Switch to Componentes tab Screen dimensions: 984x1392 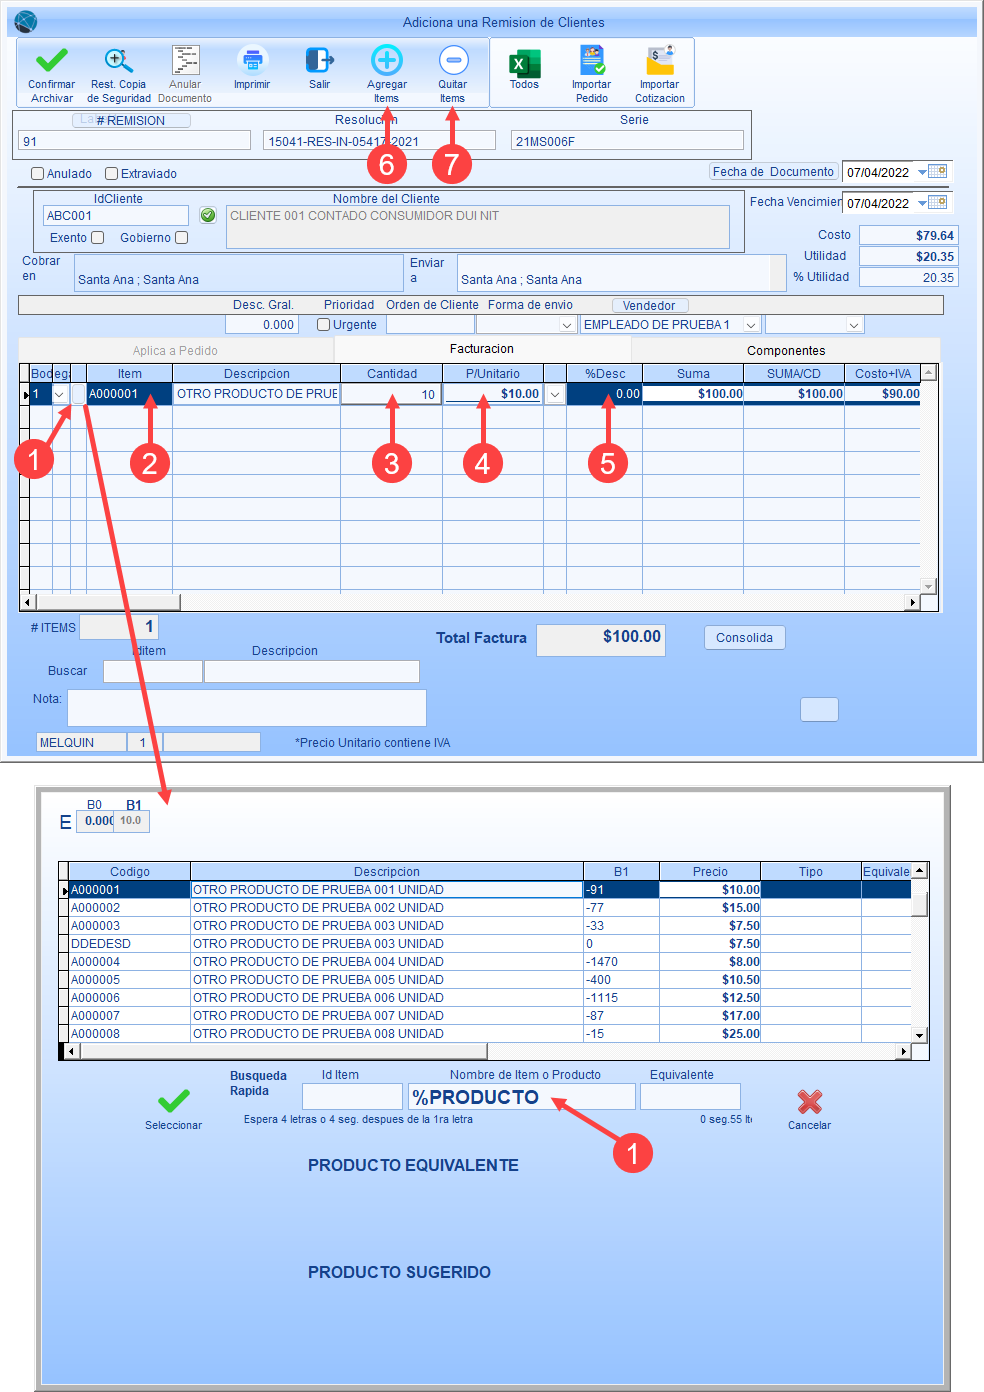(x=786, y=351)
